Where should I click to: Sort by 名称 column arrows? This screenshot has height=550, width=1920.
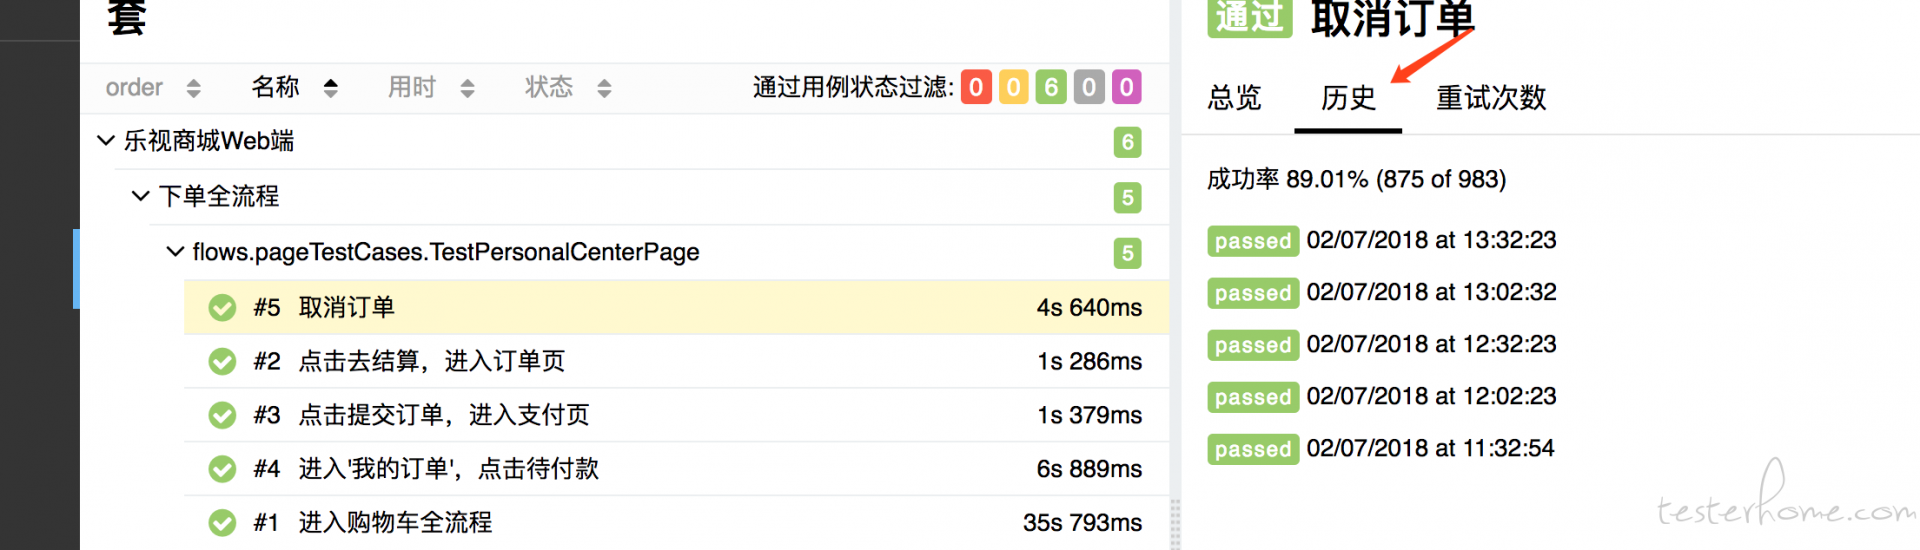click(330, 88)
